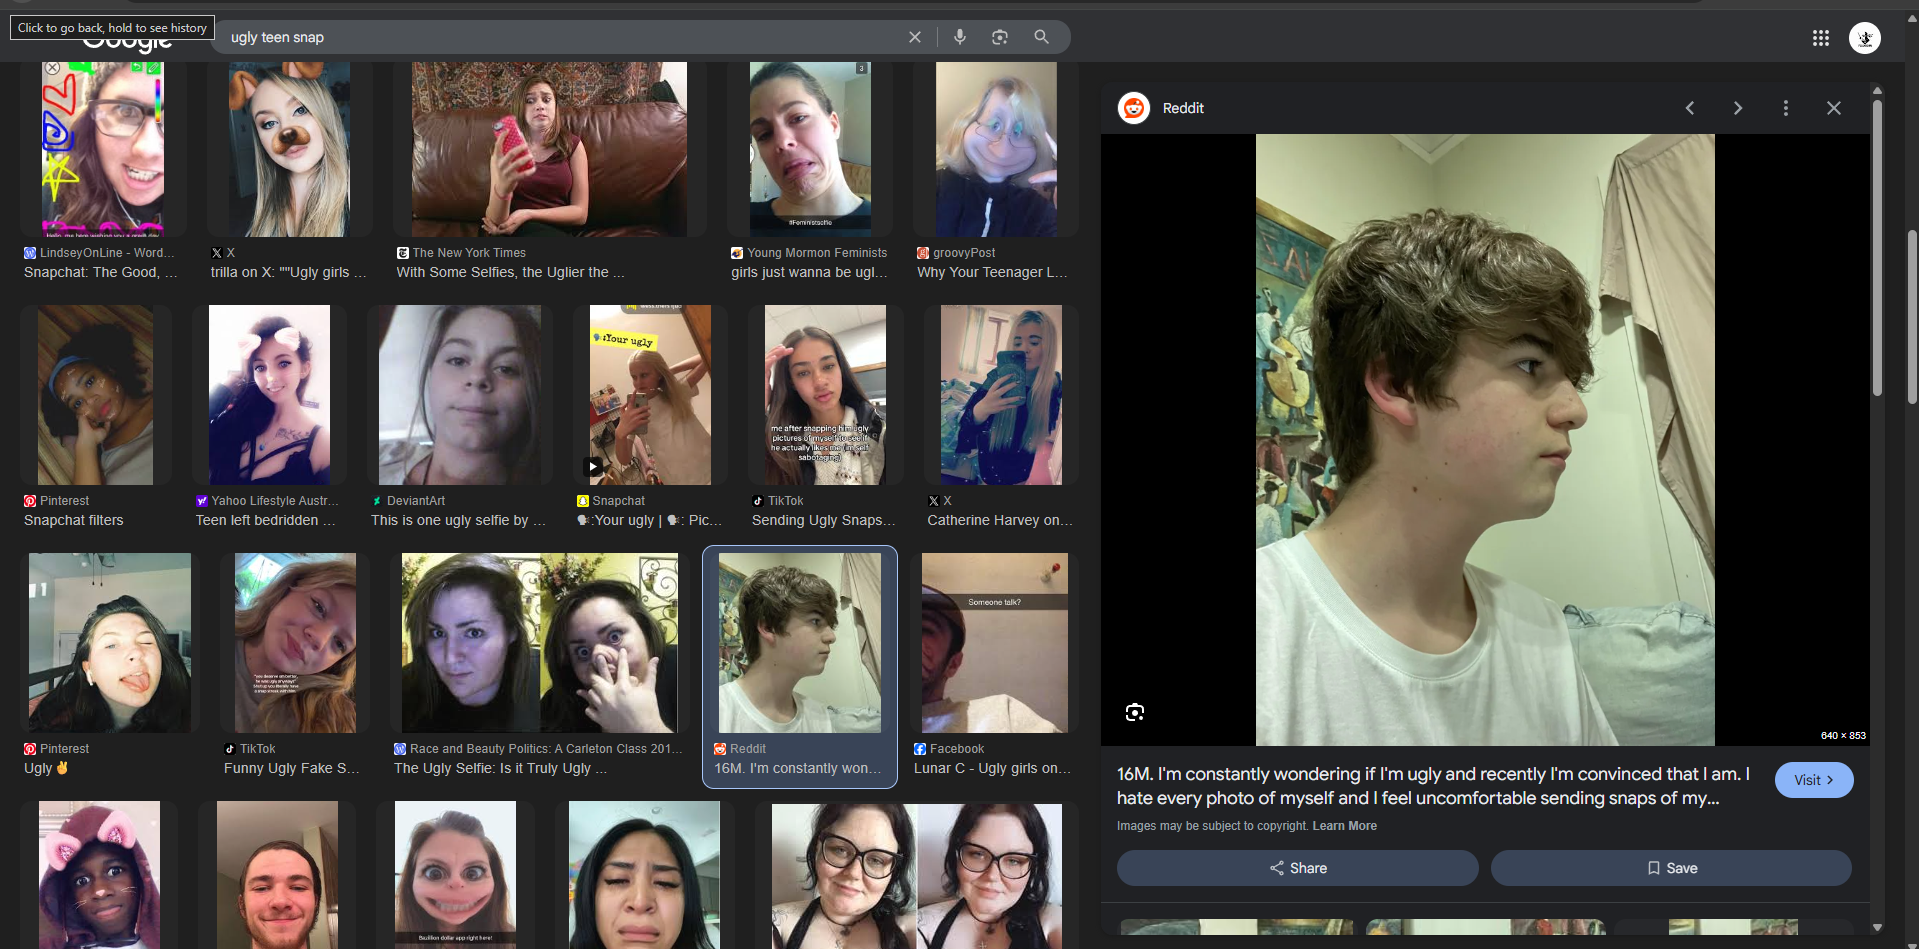The width and height of the screenshot is (1919, 949).
Task: Click the Google logo
Action: click(127, 40)
